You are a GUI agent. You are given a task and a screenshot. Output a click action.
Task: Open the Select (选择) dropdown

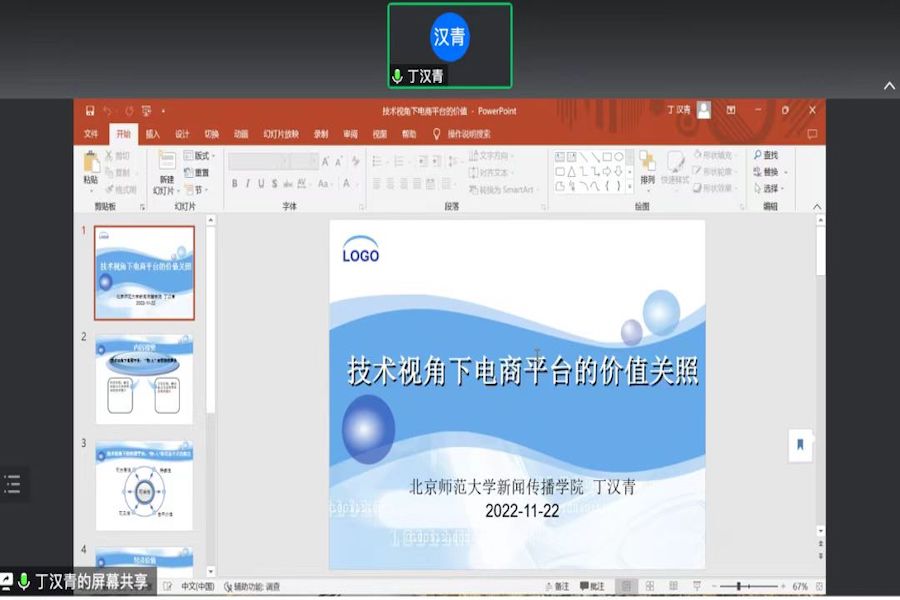[770, 188]
